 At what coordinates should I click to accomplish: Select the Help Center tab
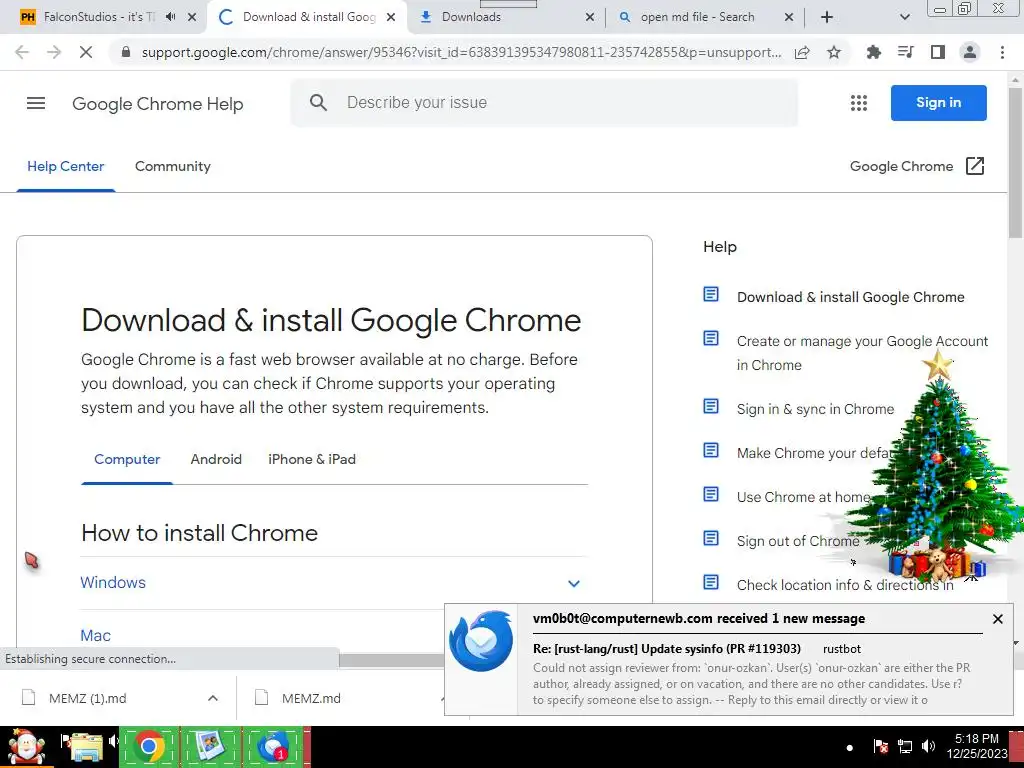(x=65, y=166)
